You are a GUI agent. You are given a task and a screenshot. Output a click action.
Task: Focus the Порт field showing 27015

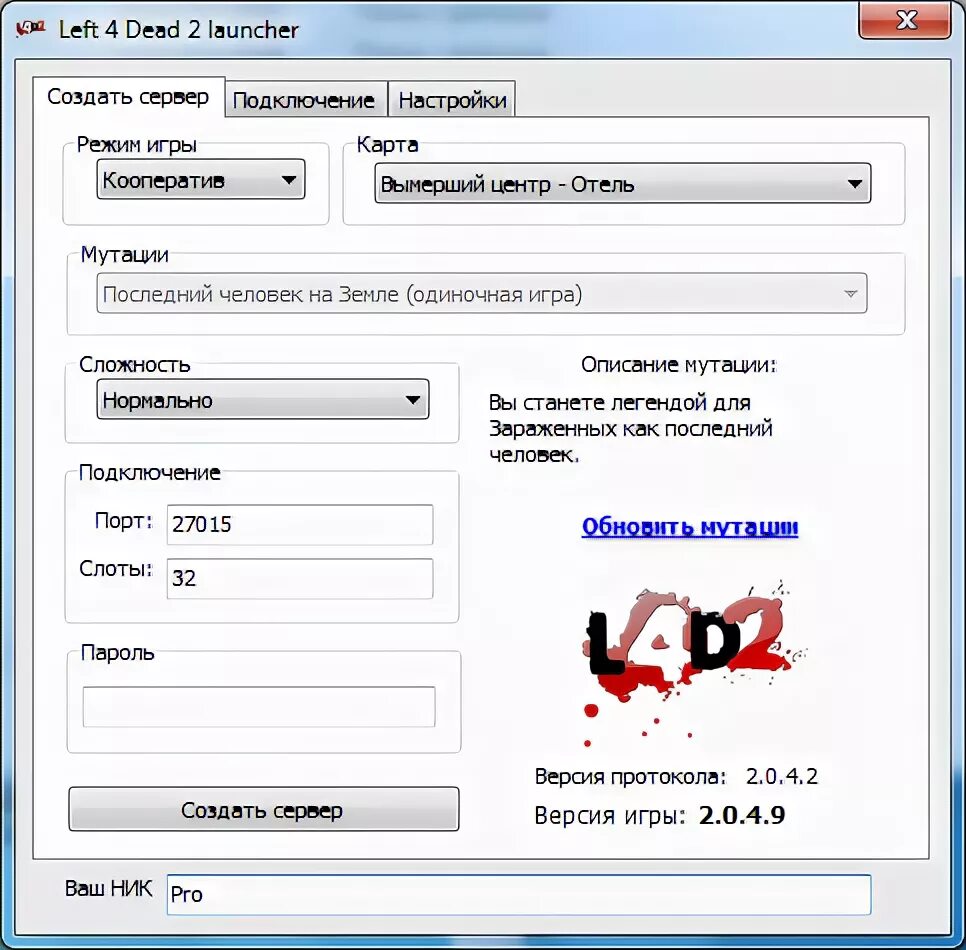tap(298, 524)
